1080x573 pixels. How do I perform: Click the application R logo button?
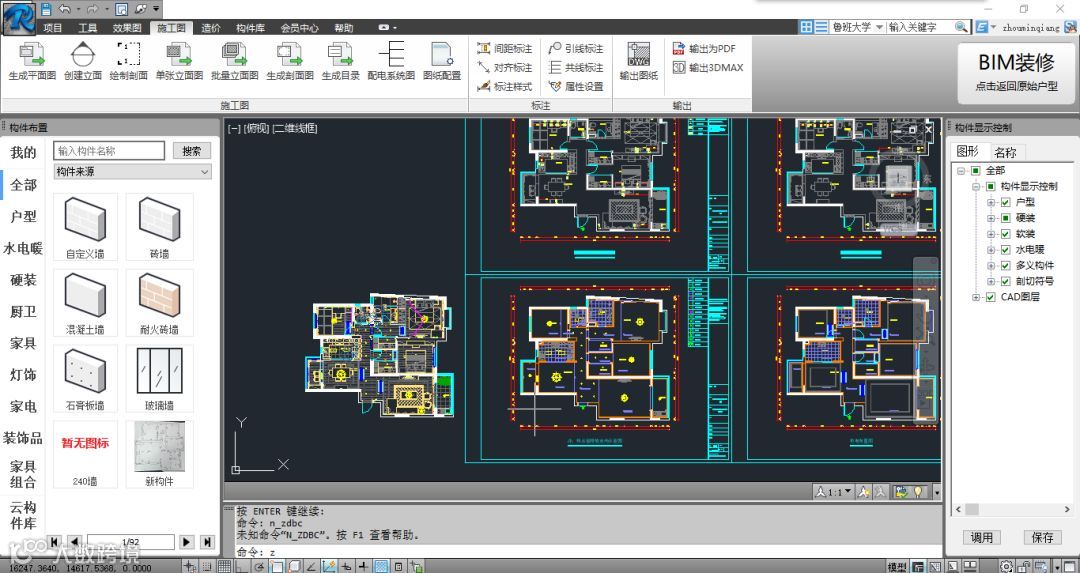[x=19, y=17]
